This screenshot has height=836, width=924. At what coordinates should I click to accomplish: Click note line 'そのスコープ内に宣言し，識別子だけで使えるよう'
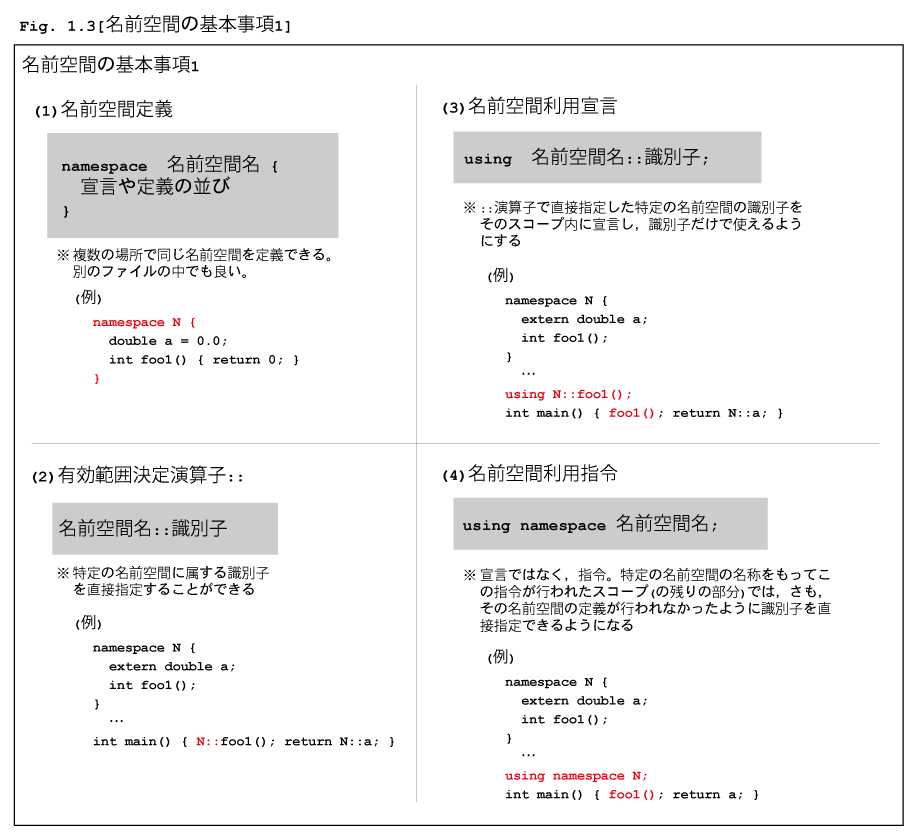tap(641, 224)
